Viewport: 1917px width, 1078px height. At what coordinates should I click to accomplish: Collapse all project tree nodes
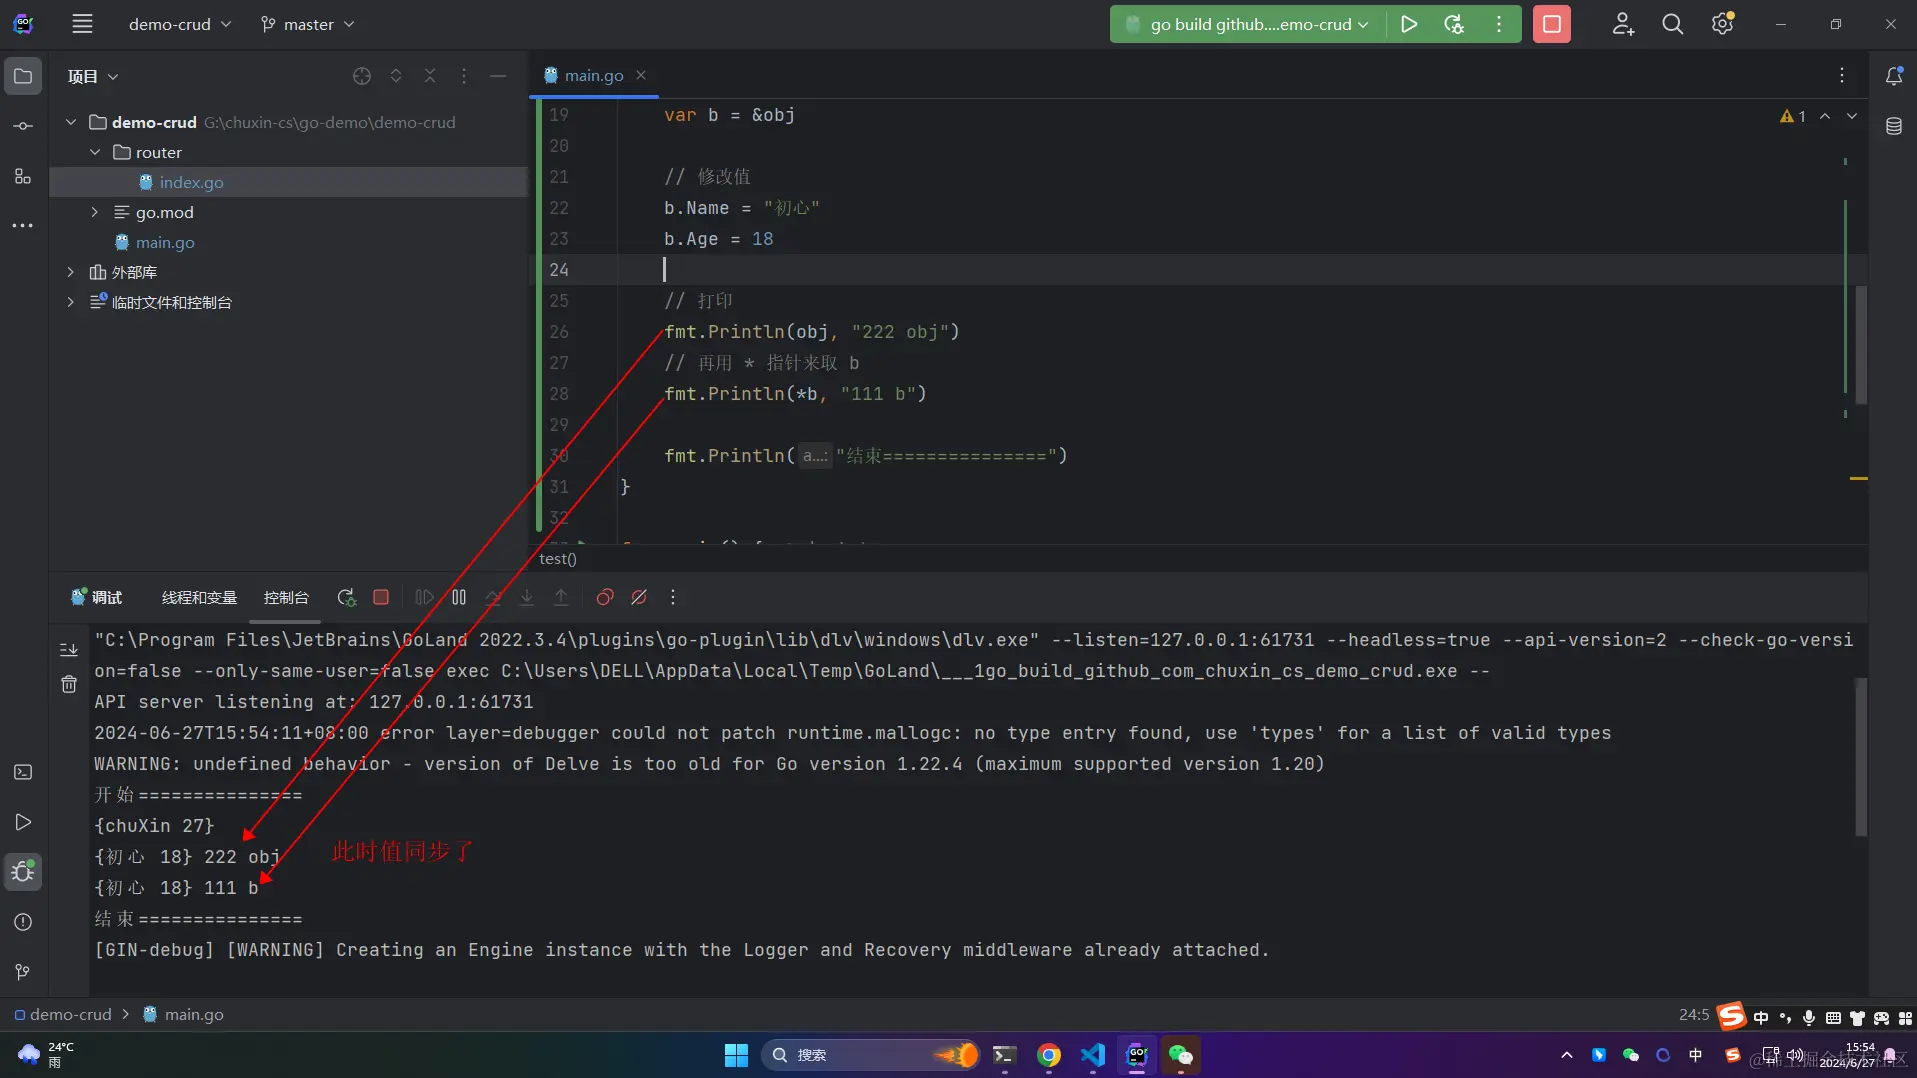click(430, 76)
